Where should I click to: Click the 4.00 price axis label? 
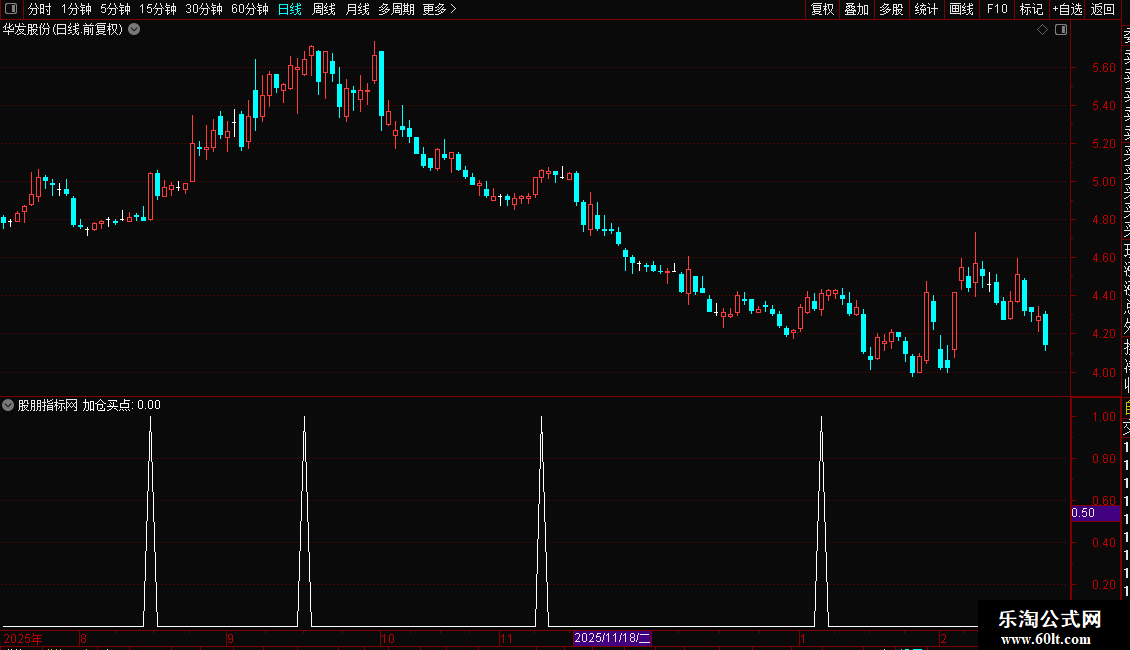(x=1103, y=373)
